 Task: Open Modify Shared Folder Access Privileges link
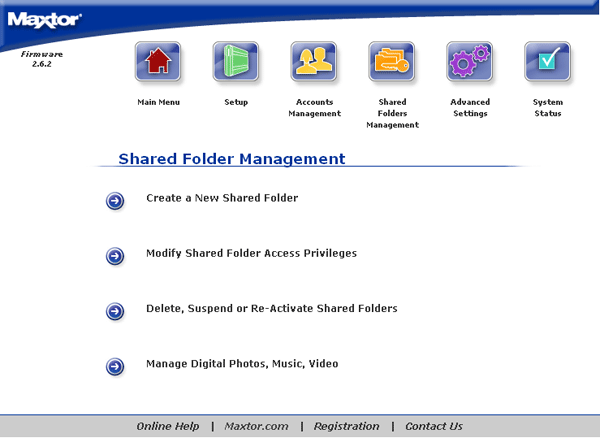pos(251,253)
